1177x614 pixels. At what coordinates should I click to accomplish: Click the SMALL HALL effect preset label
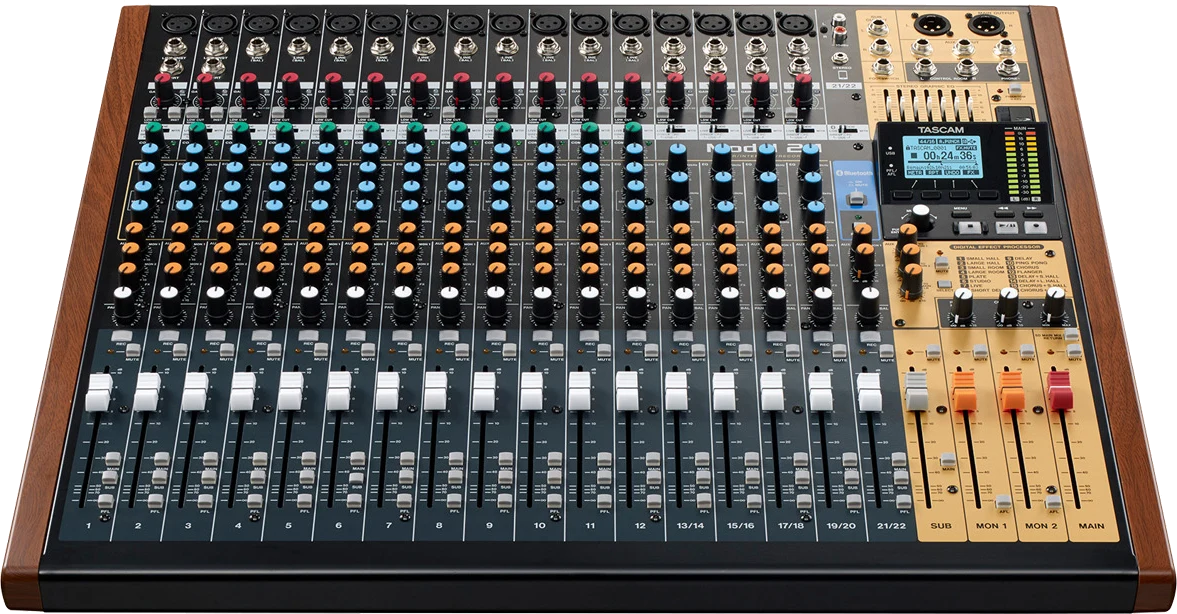(982, 259)
